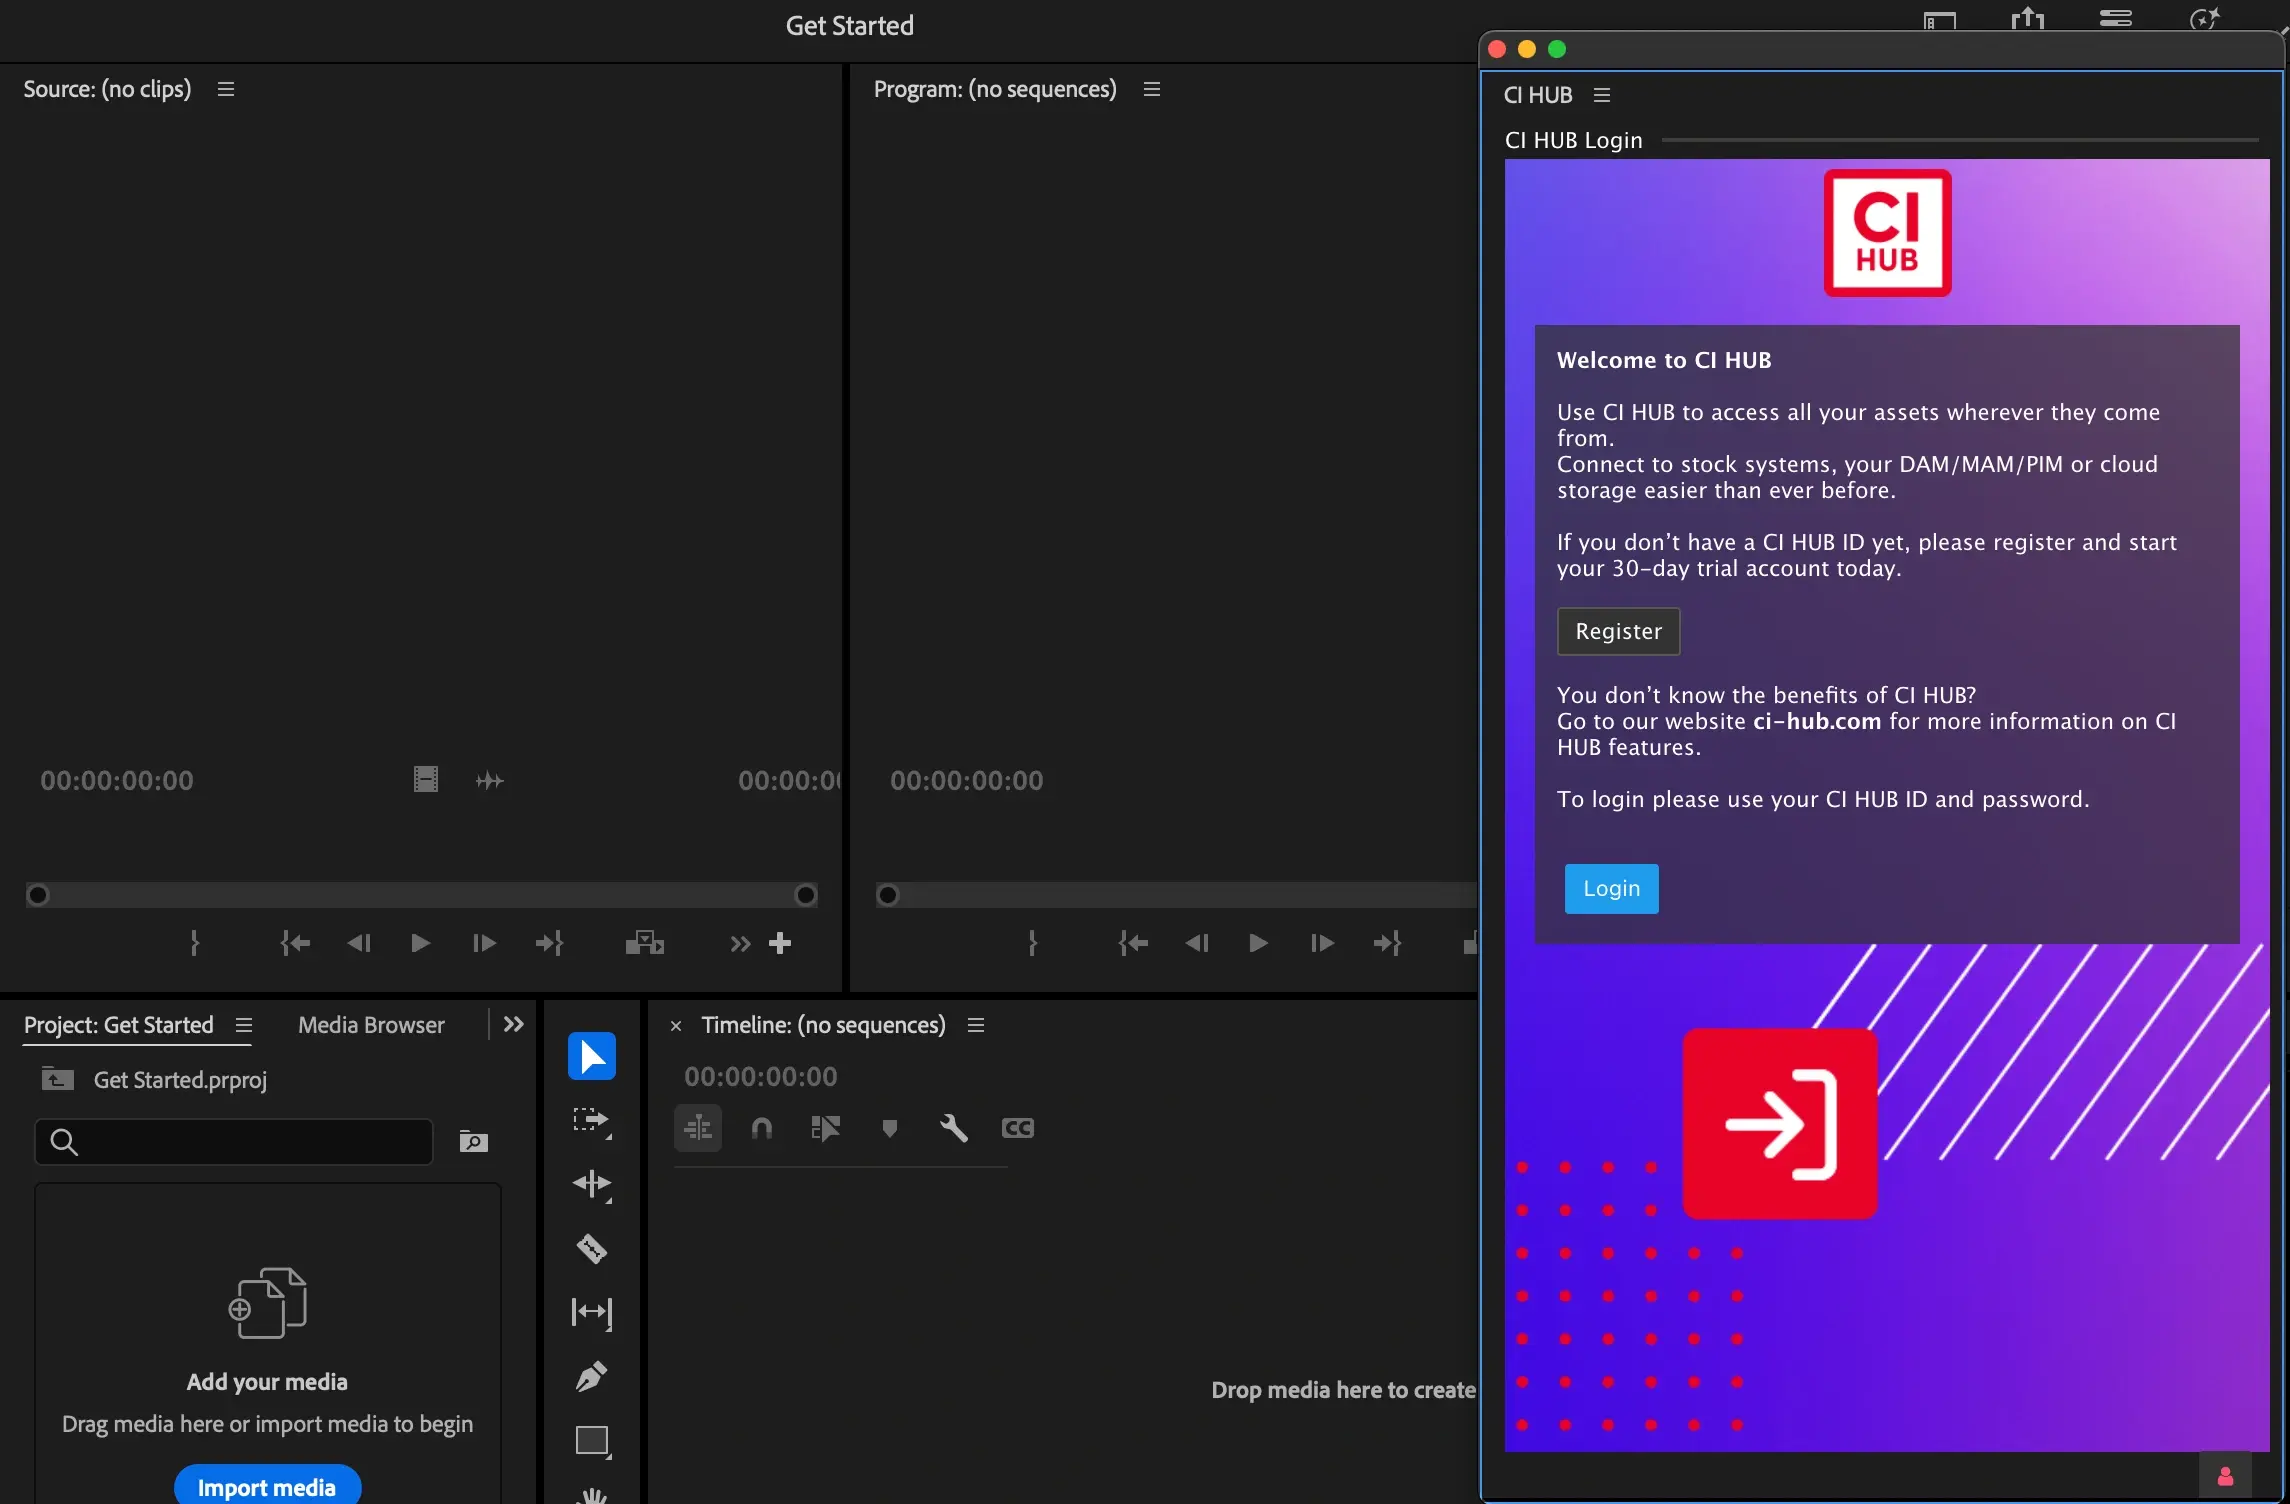Click the project search input field
2290x1504 pixels.
click(234, 1141)
